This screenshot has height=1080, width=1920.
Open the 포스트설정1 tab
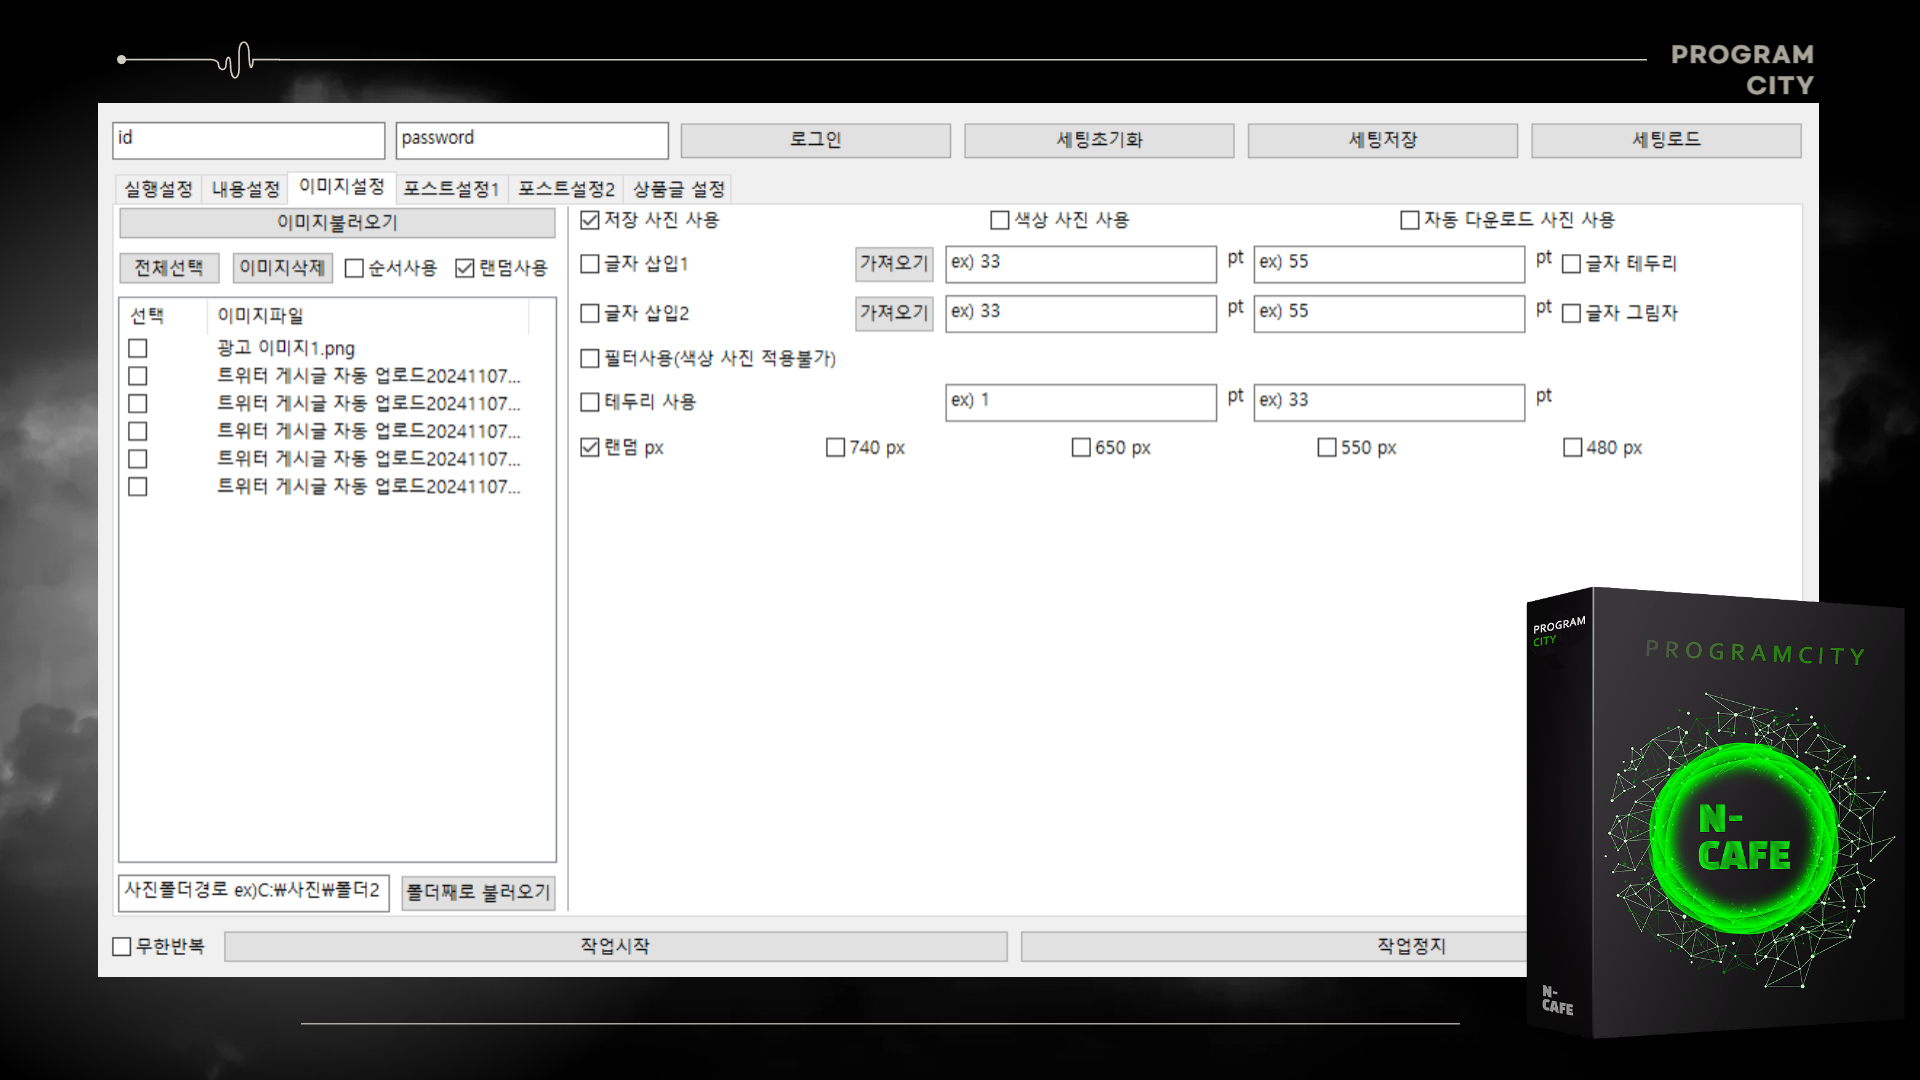(451, 189)
